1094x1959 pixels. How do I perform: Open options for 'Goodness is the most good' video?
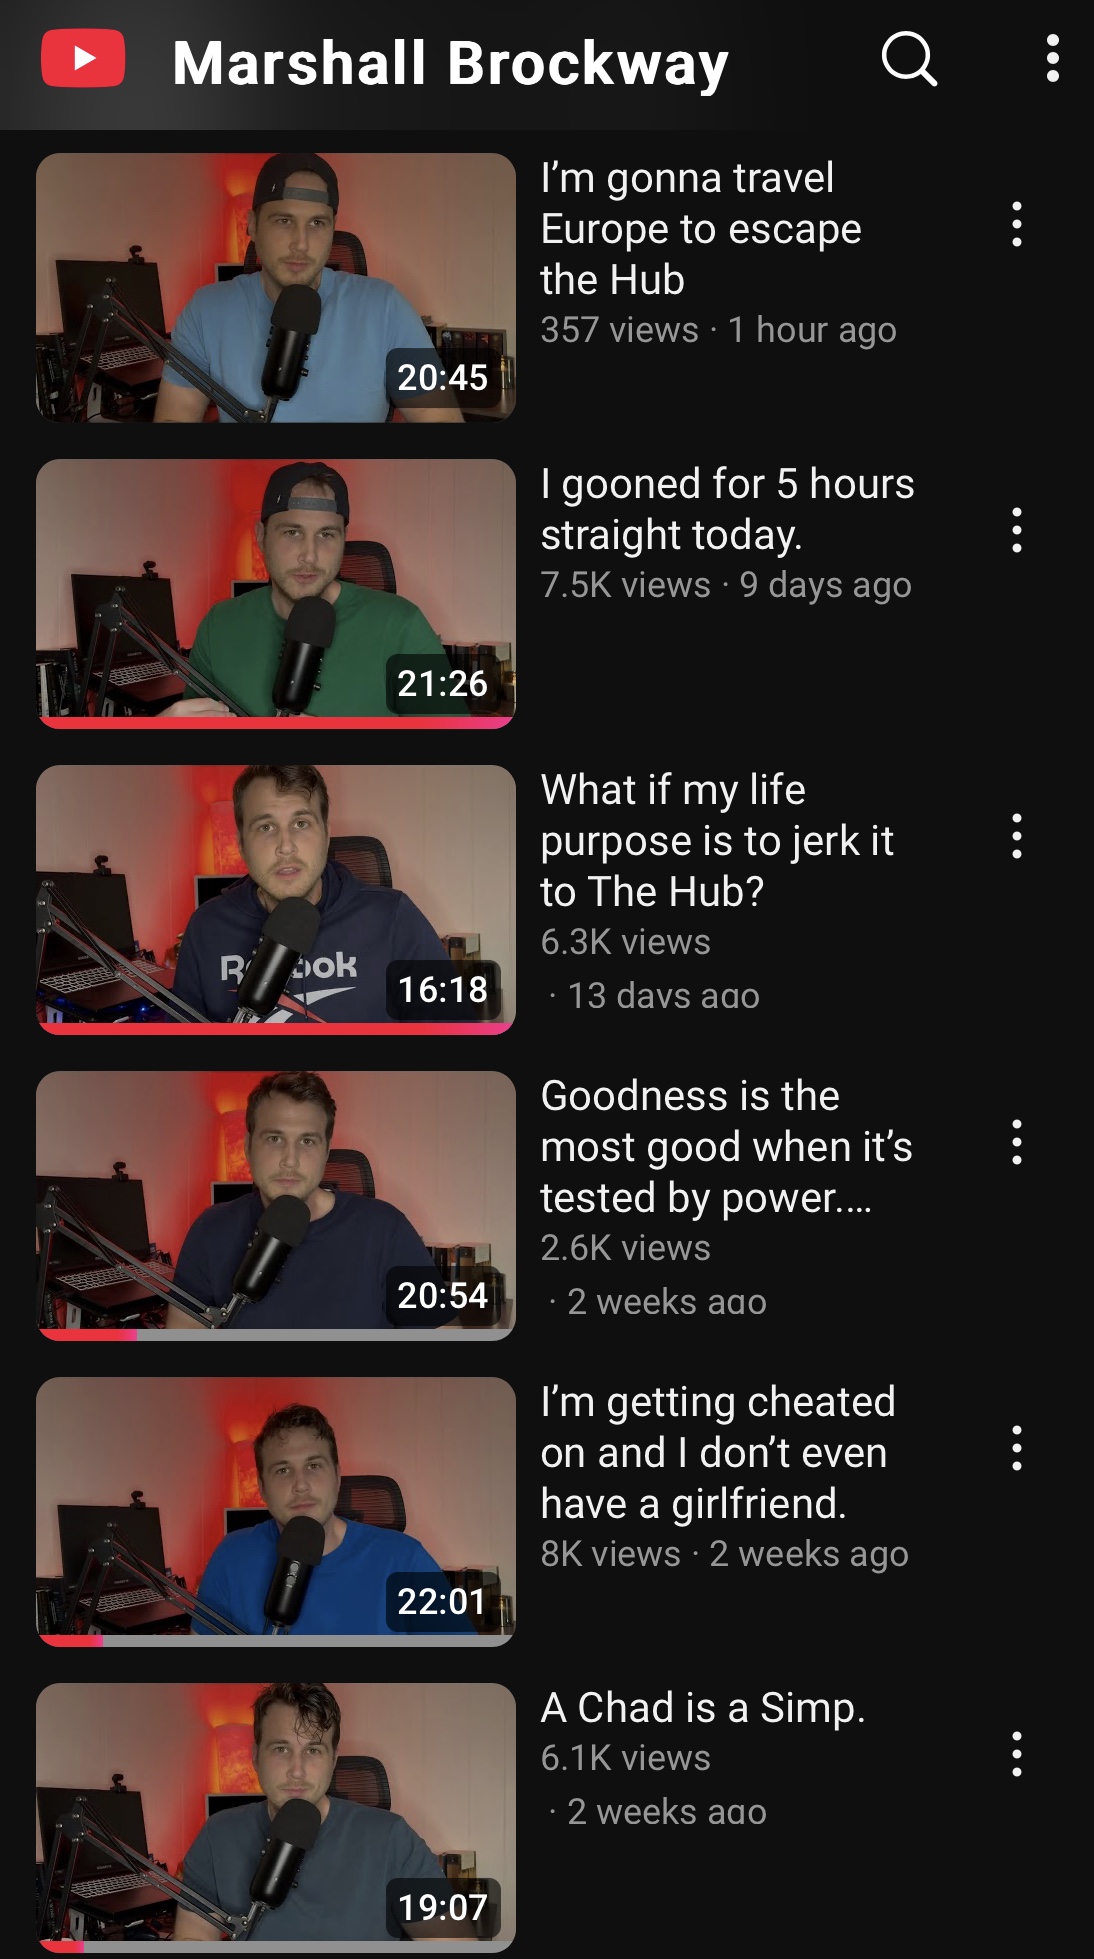pos(1017,1142)
